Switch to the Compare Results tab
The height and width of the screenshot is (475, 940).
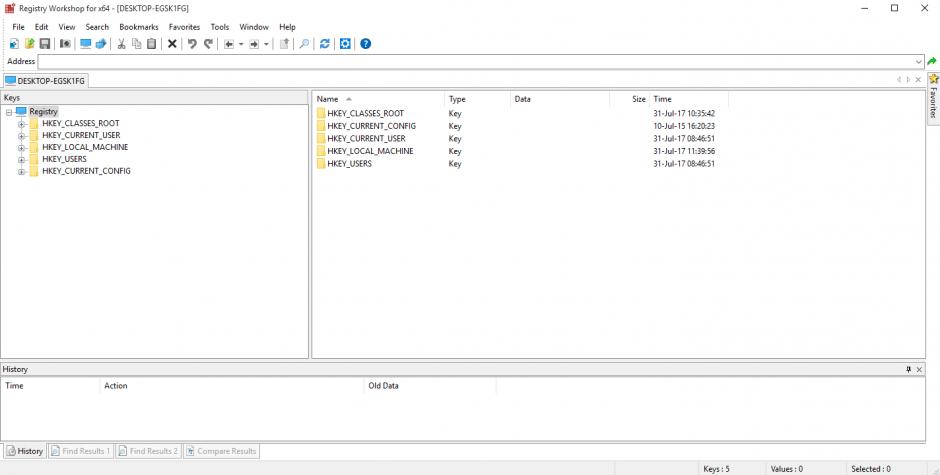pyautogui.click(x=221, y=451)
